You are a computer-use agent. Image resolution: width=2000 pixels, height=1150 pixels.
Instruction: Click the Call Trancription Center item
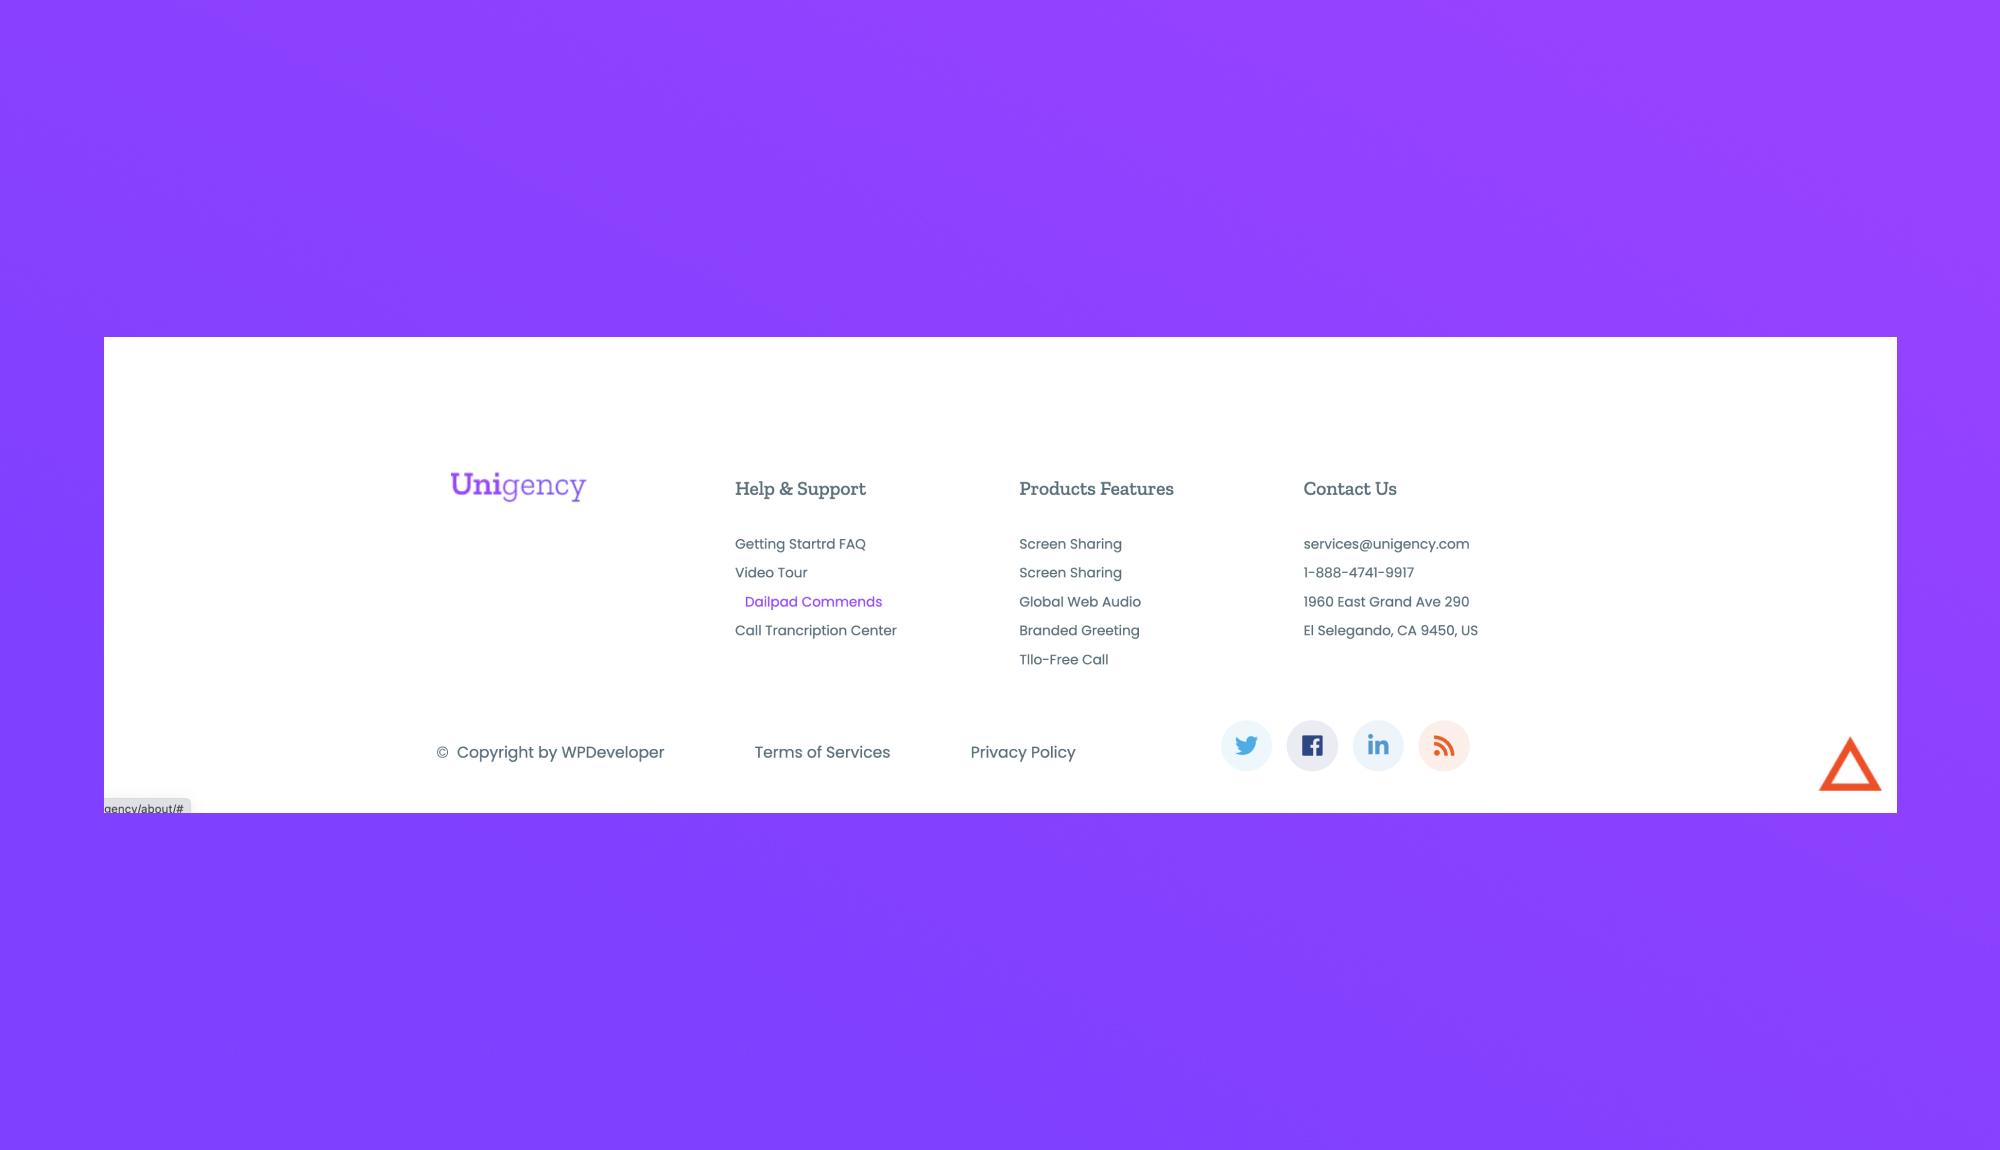pos(816,629)
